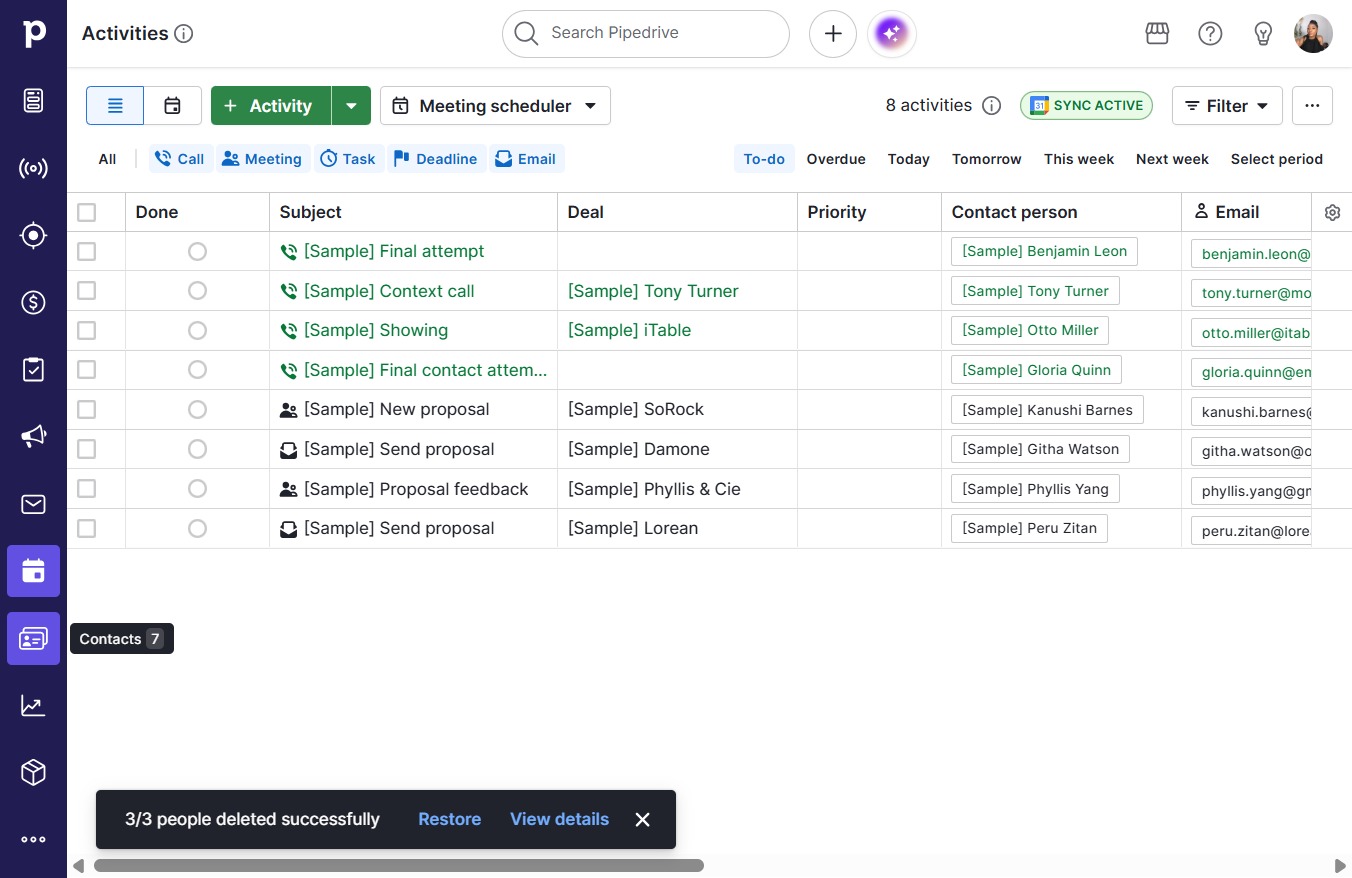Open the target-shaped sidebar icon
Screen dimensions: 1352x878
pyautogui.click(x=33, y=235)
